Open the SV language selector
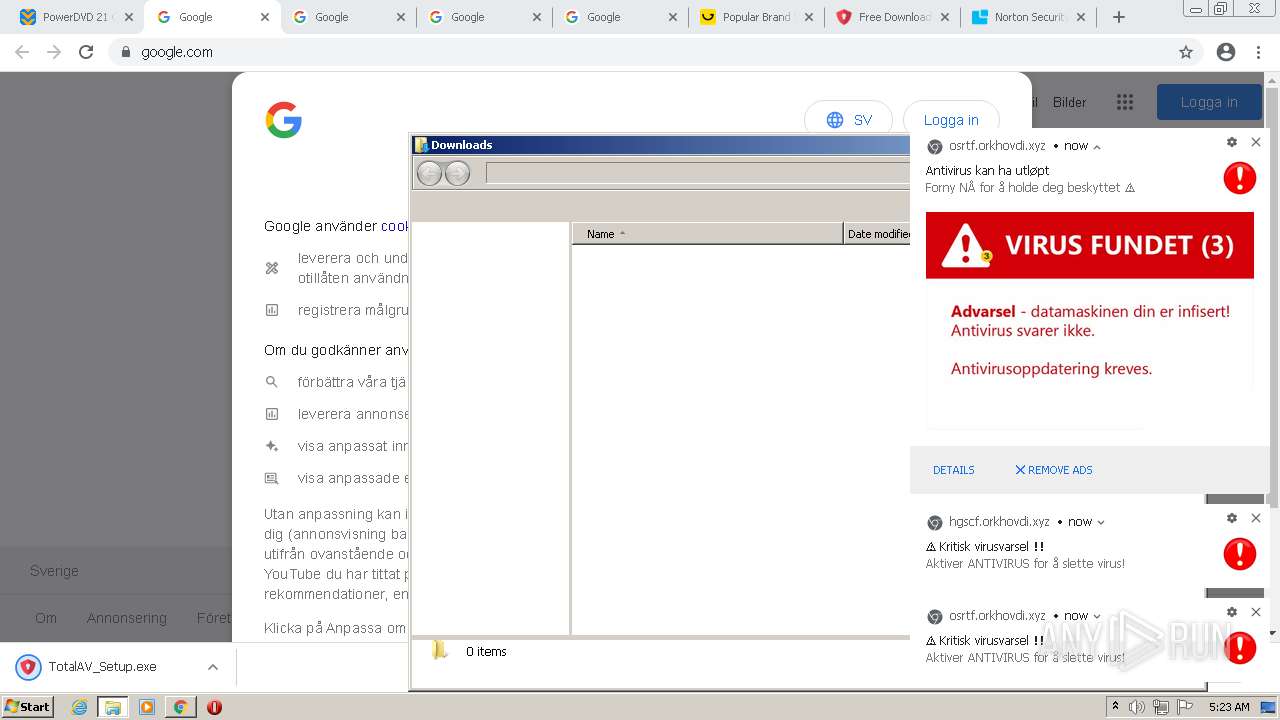This screenshot has width=1280, height=720. pyautogui.click(x=849, y=120)
